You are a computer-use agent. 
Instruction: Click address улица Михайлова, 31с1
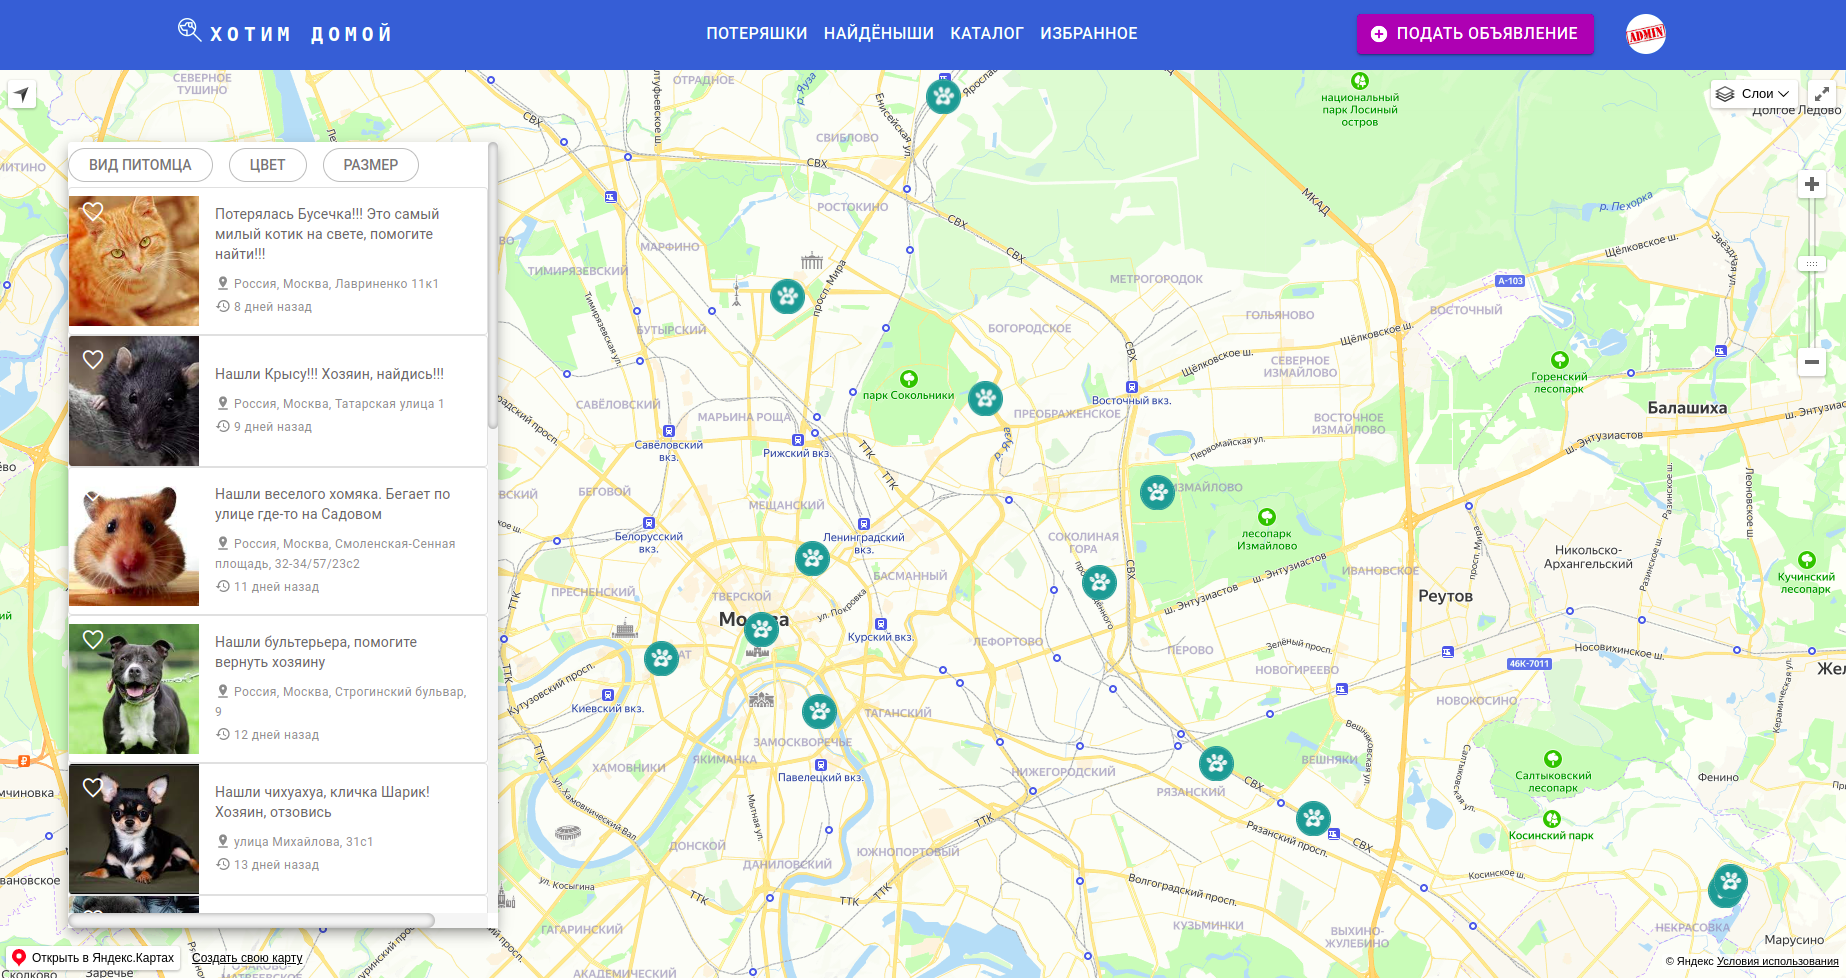point(303,842)
